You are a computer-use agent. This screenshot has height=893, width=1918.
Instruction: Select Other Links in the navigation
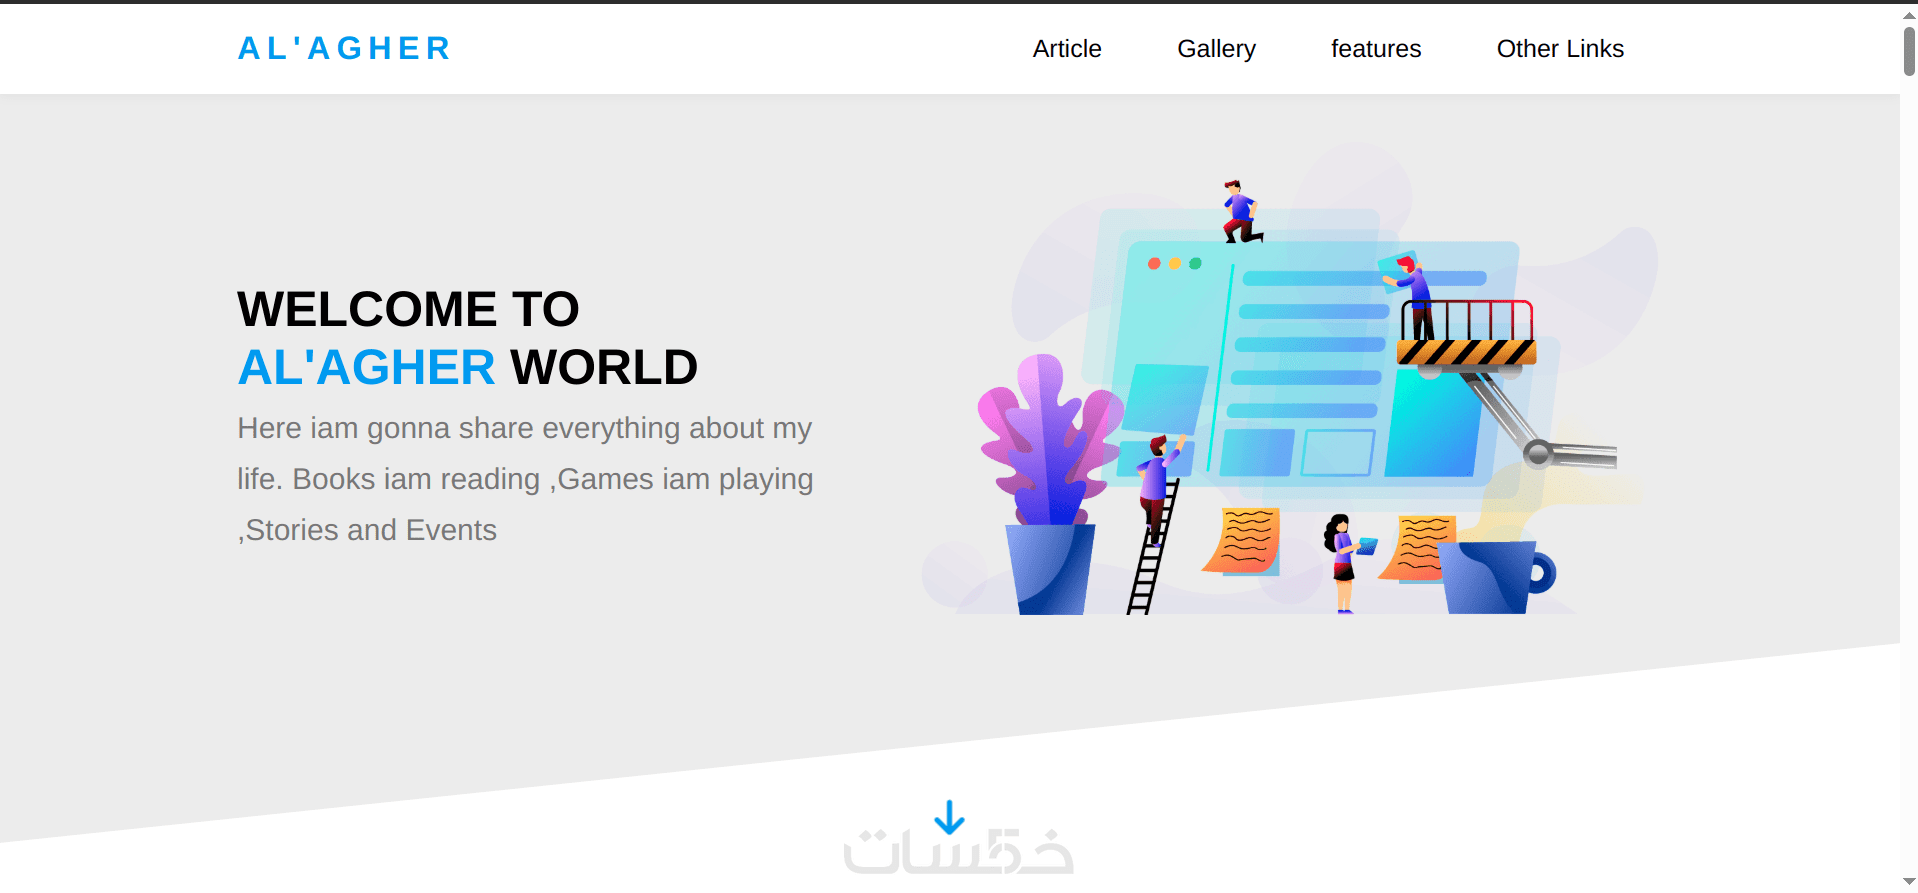(1560, 49)
